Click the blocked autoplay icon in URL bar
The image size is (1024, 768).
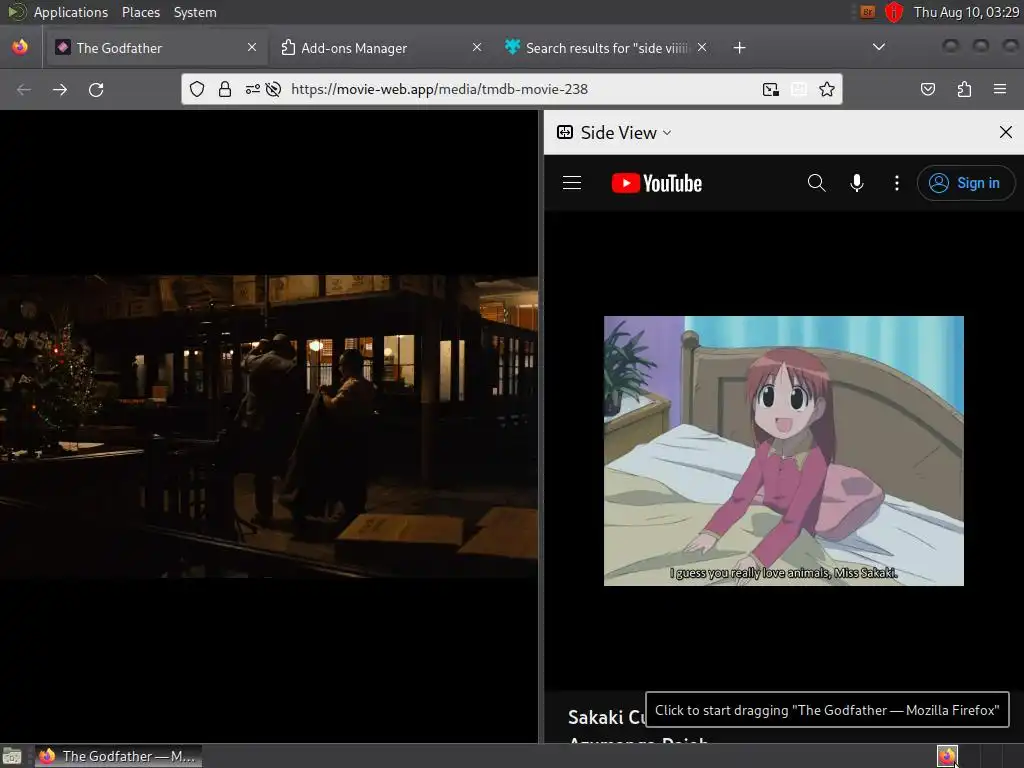pyautogui.click(x=274, y=89)
